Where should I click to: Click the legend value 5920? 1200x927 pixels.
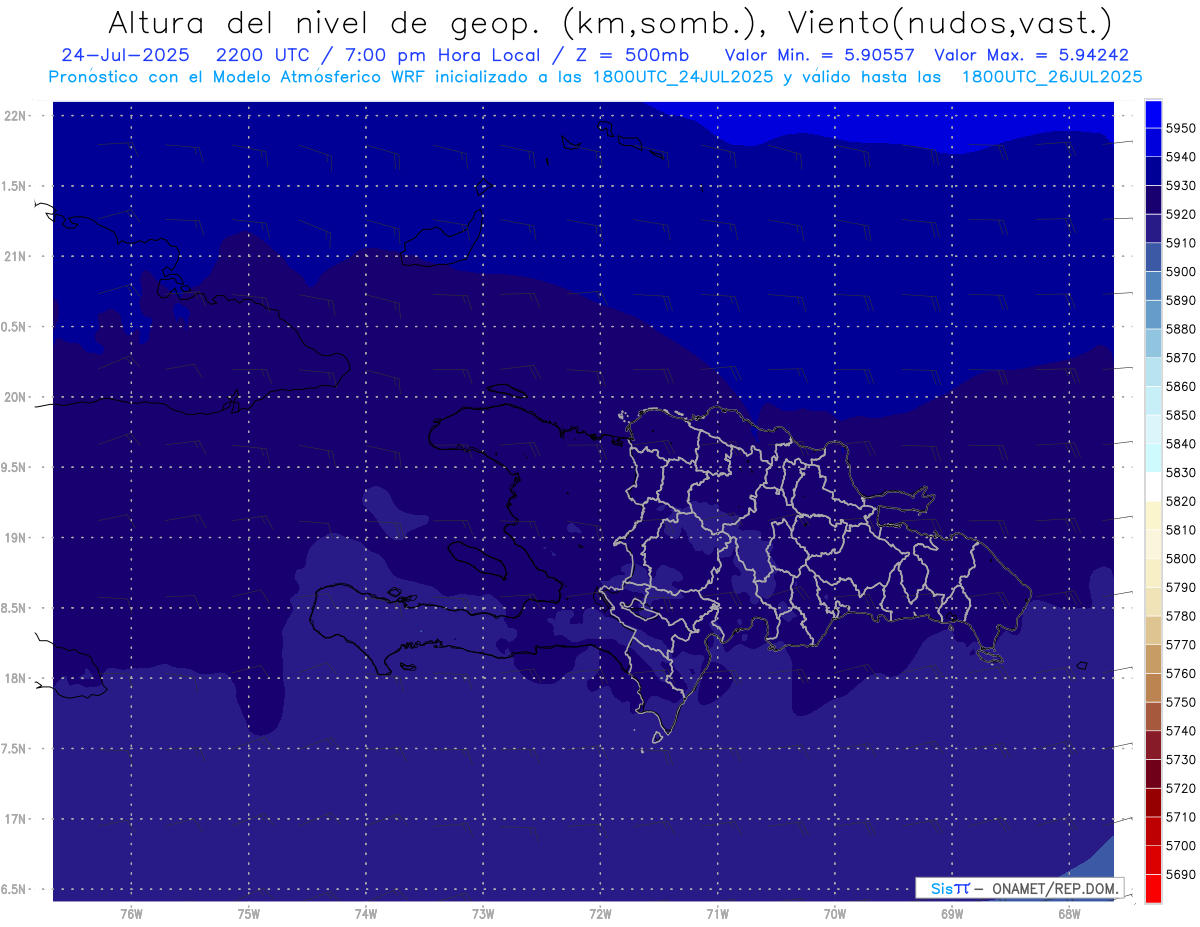(1181, 214)
